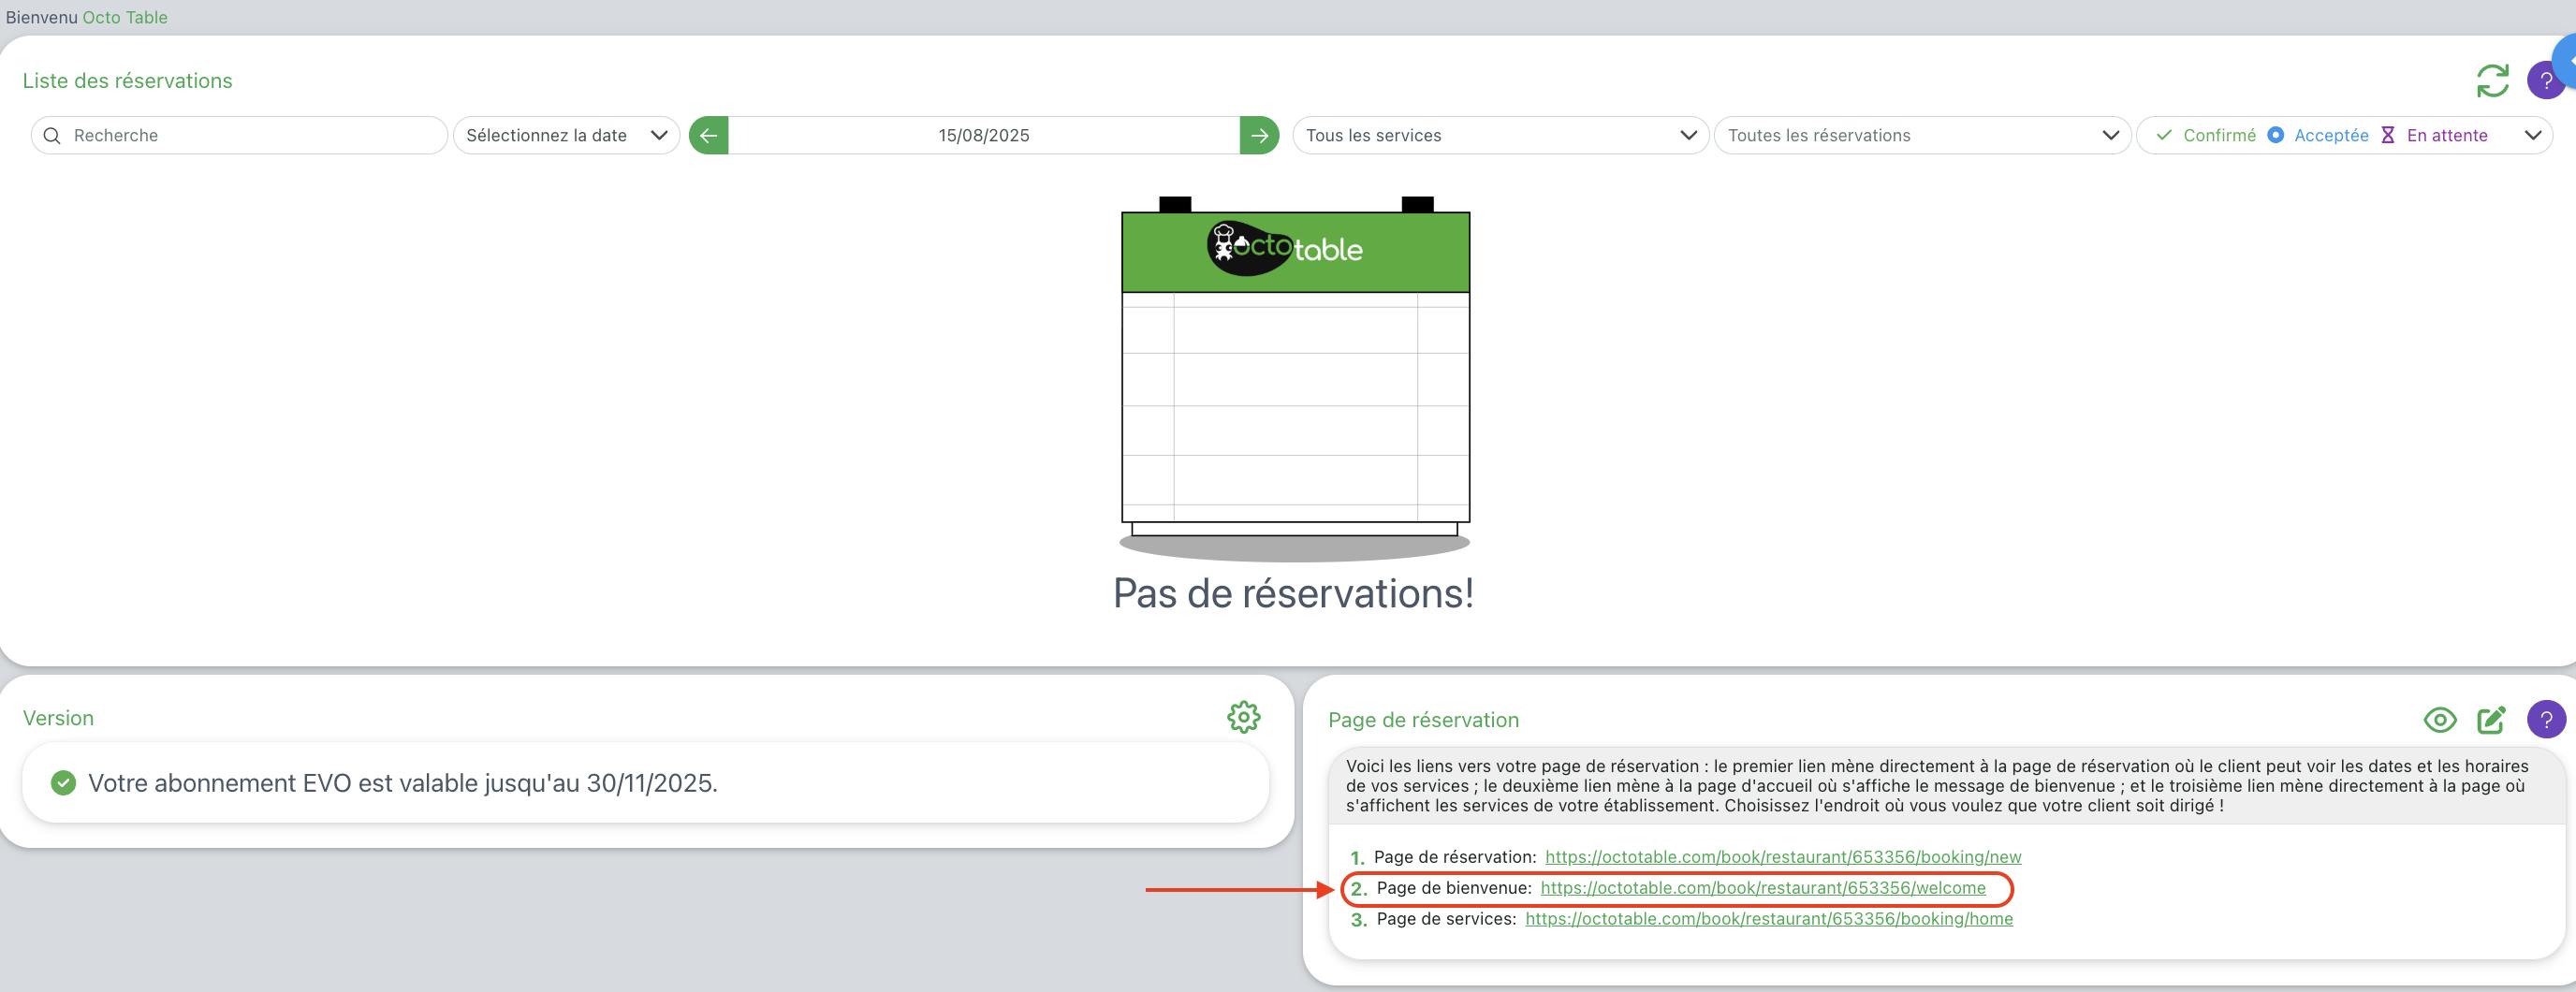This screenshot has width=2576, height=992.
Task: Click the Page de réservation panel title
Action: point(1423,720)
